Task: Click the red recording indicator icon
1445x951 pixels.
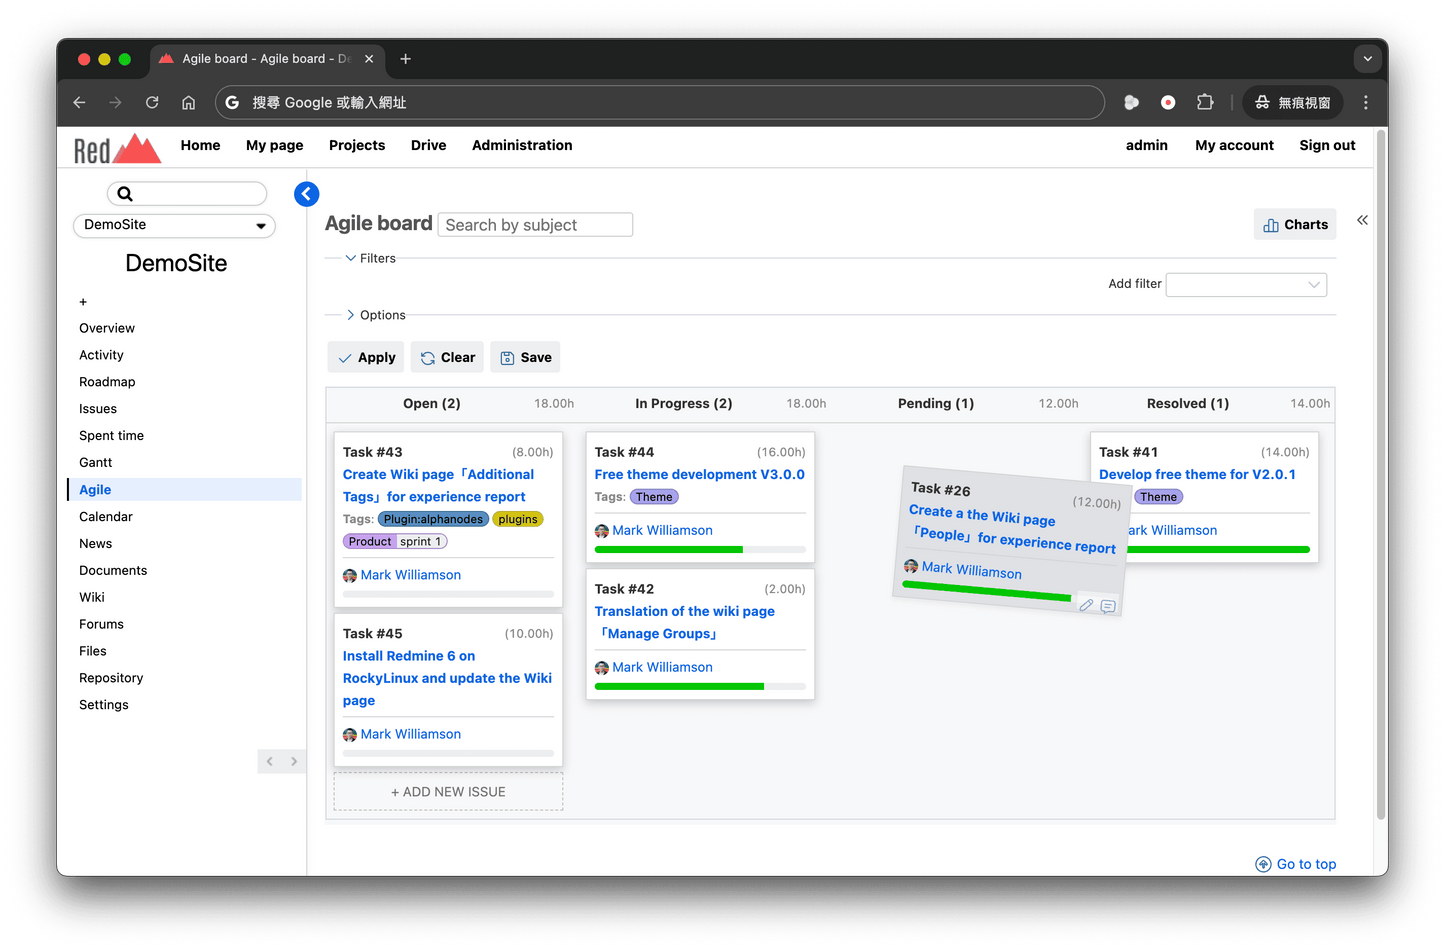Action: tap(1167, 102)
